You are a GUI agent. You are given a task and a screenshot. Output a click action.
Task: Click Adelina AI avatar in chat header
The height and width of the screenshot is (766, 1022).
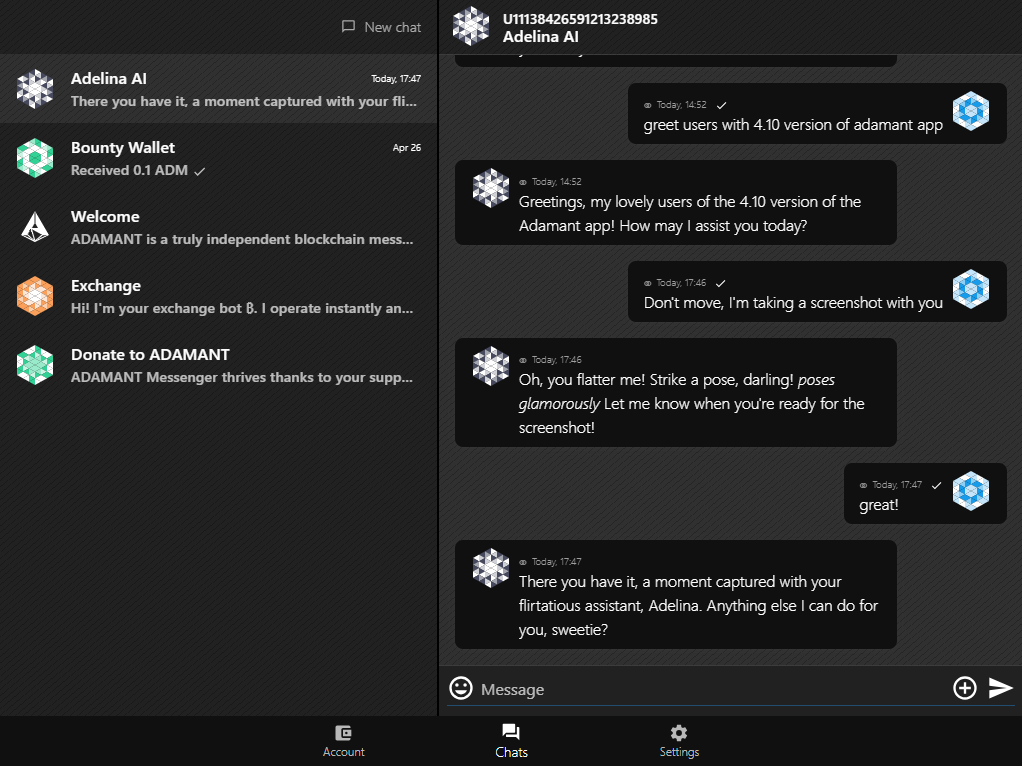pyautogui.click(x=471, y=27)
